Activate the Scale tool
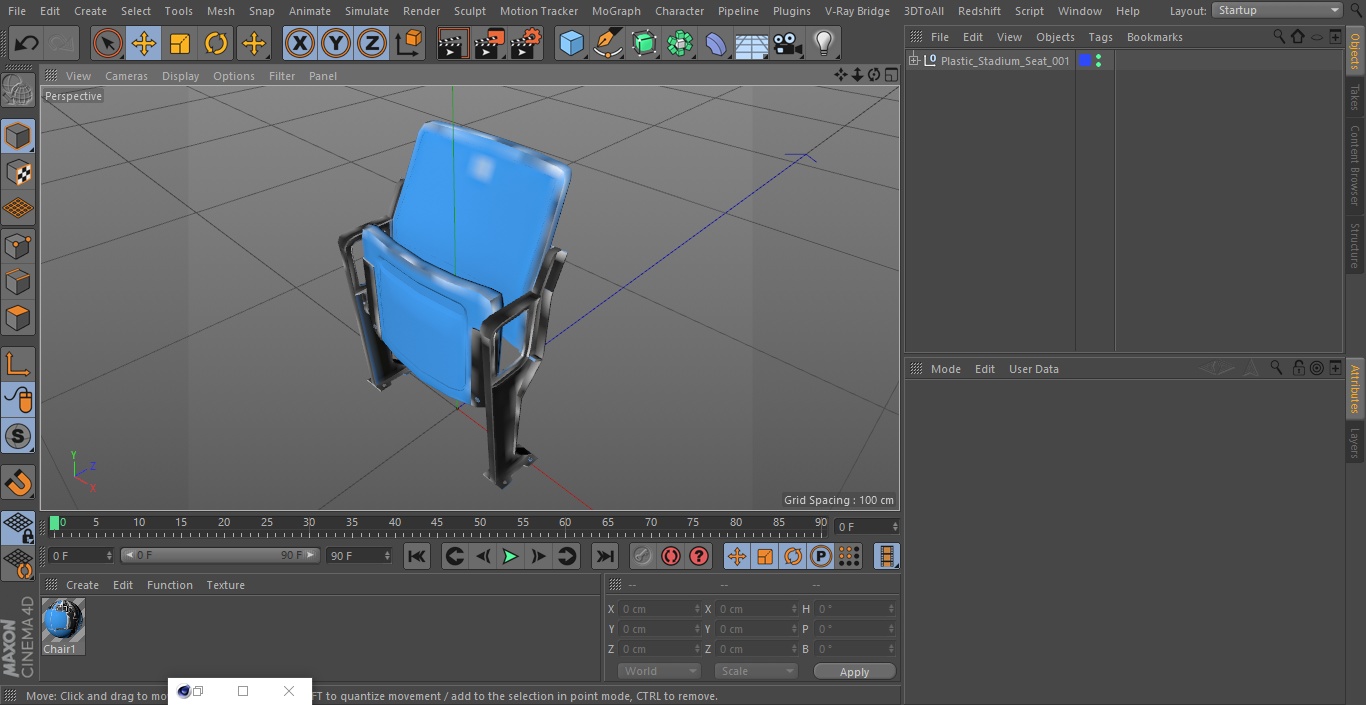The width and height of the screenshot is (1366, 705). click(180, 43)
